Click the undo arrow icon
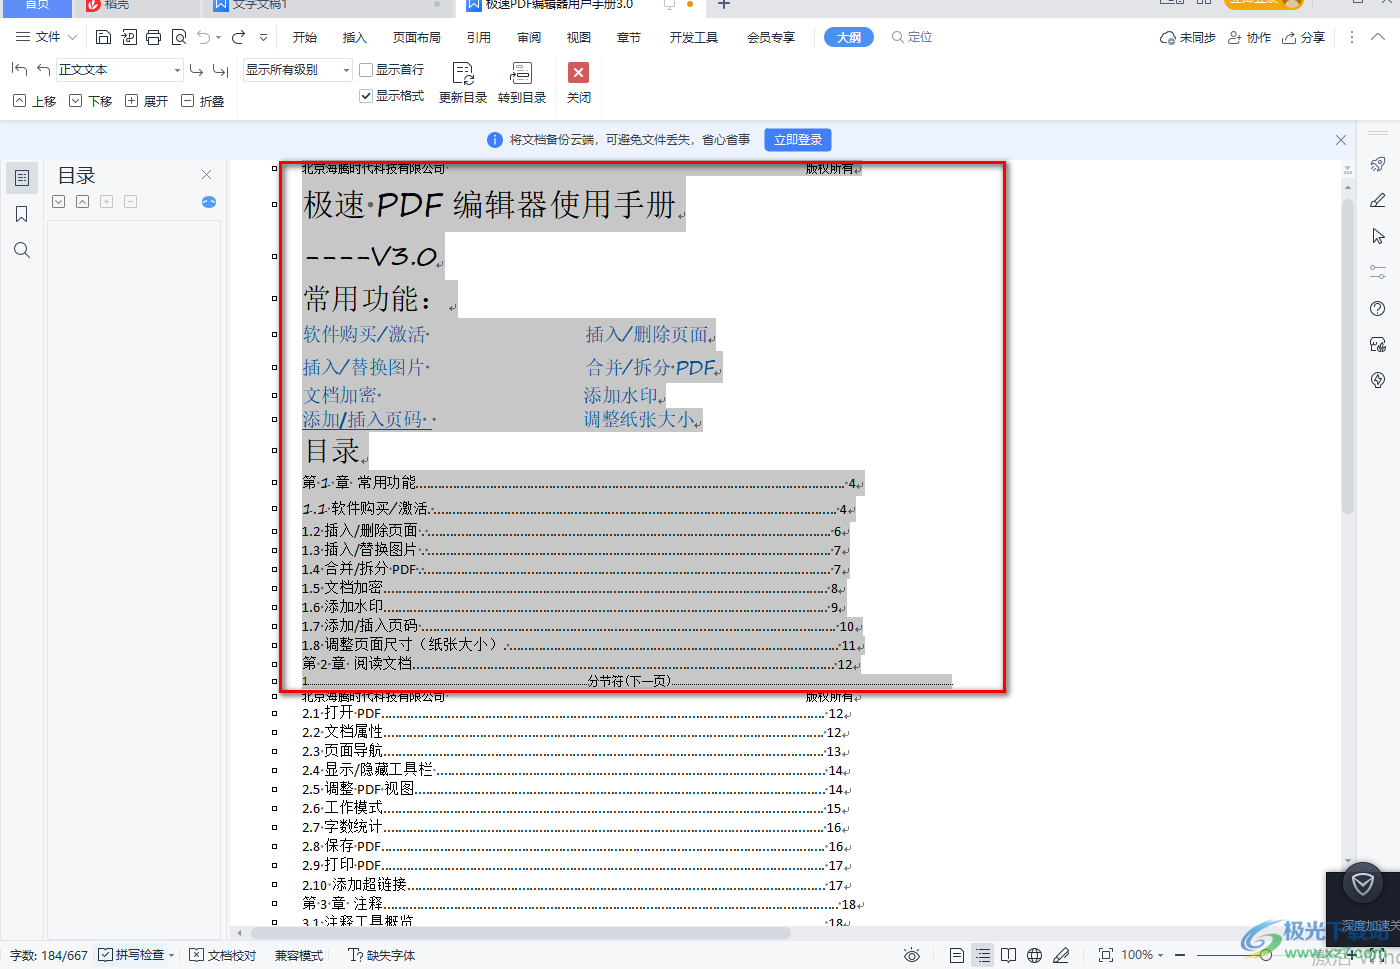This screenshot has width=1400, height=969. [x=204, y=37]
